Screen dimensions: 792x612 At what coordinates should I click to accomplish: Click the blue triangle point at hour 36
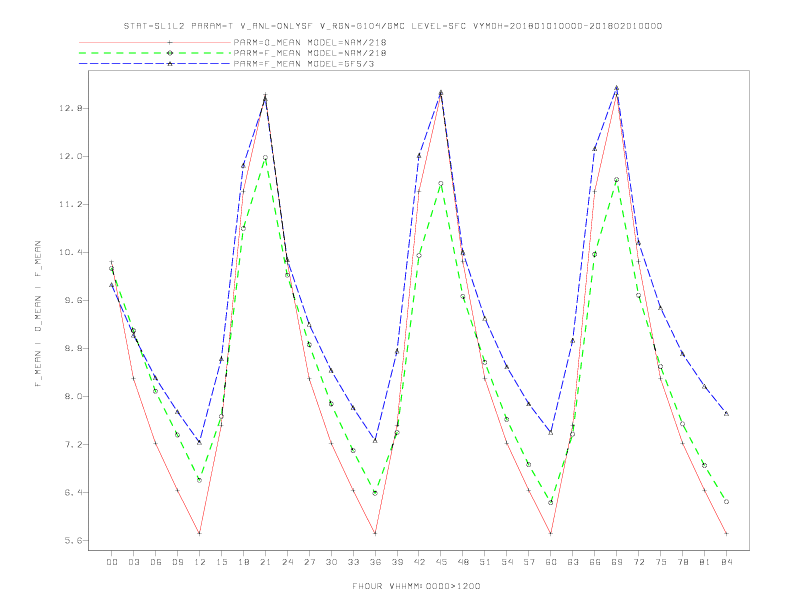tap(375, 441)
